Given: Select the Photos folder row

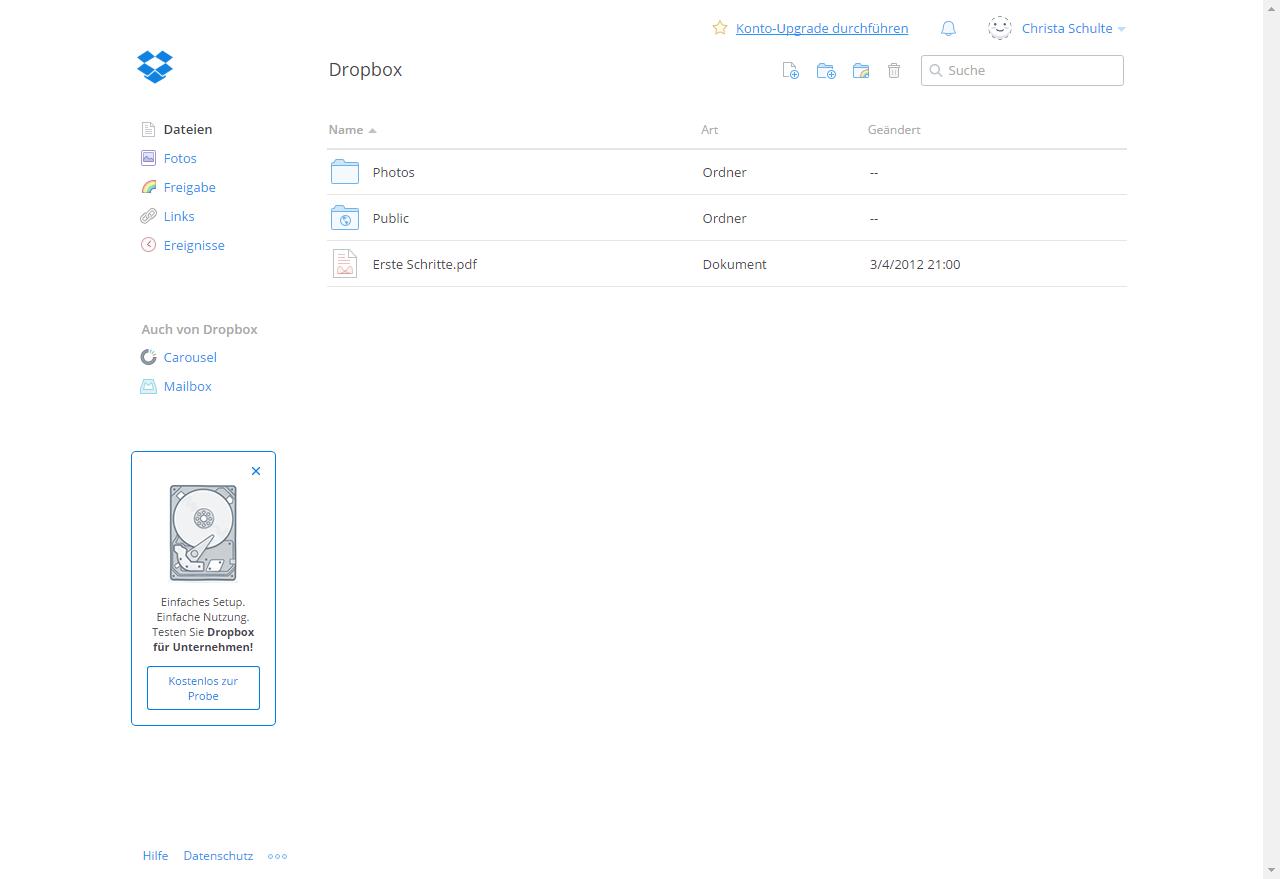Looking at the screenshot, I should click(x=394, y=172).
